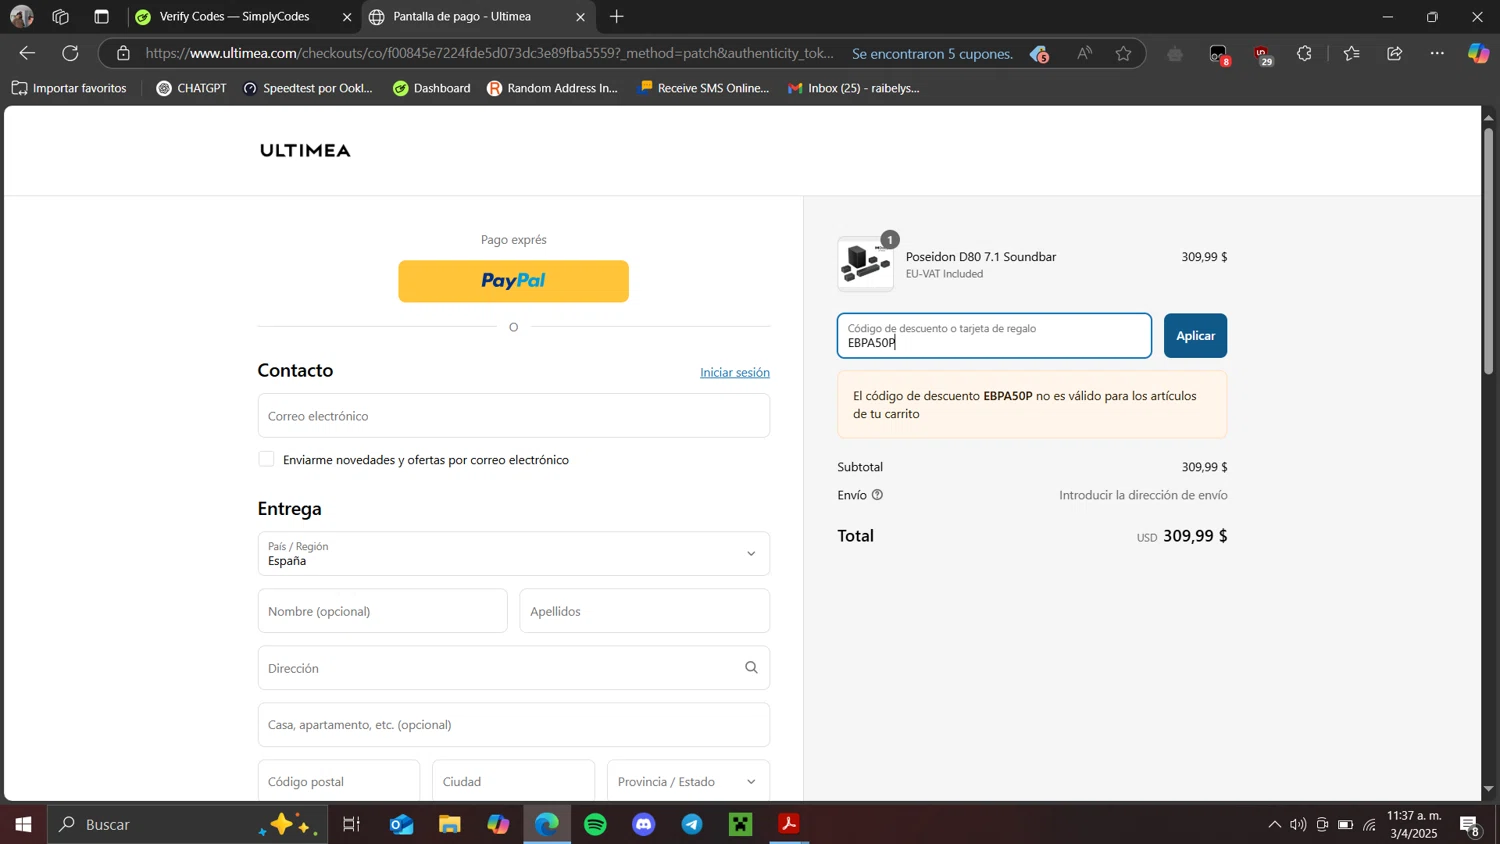Click the browser back arrow
This screenshot has height=844, width=1500.
click(x=27, y=54)
